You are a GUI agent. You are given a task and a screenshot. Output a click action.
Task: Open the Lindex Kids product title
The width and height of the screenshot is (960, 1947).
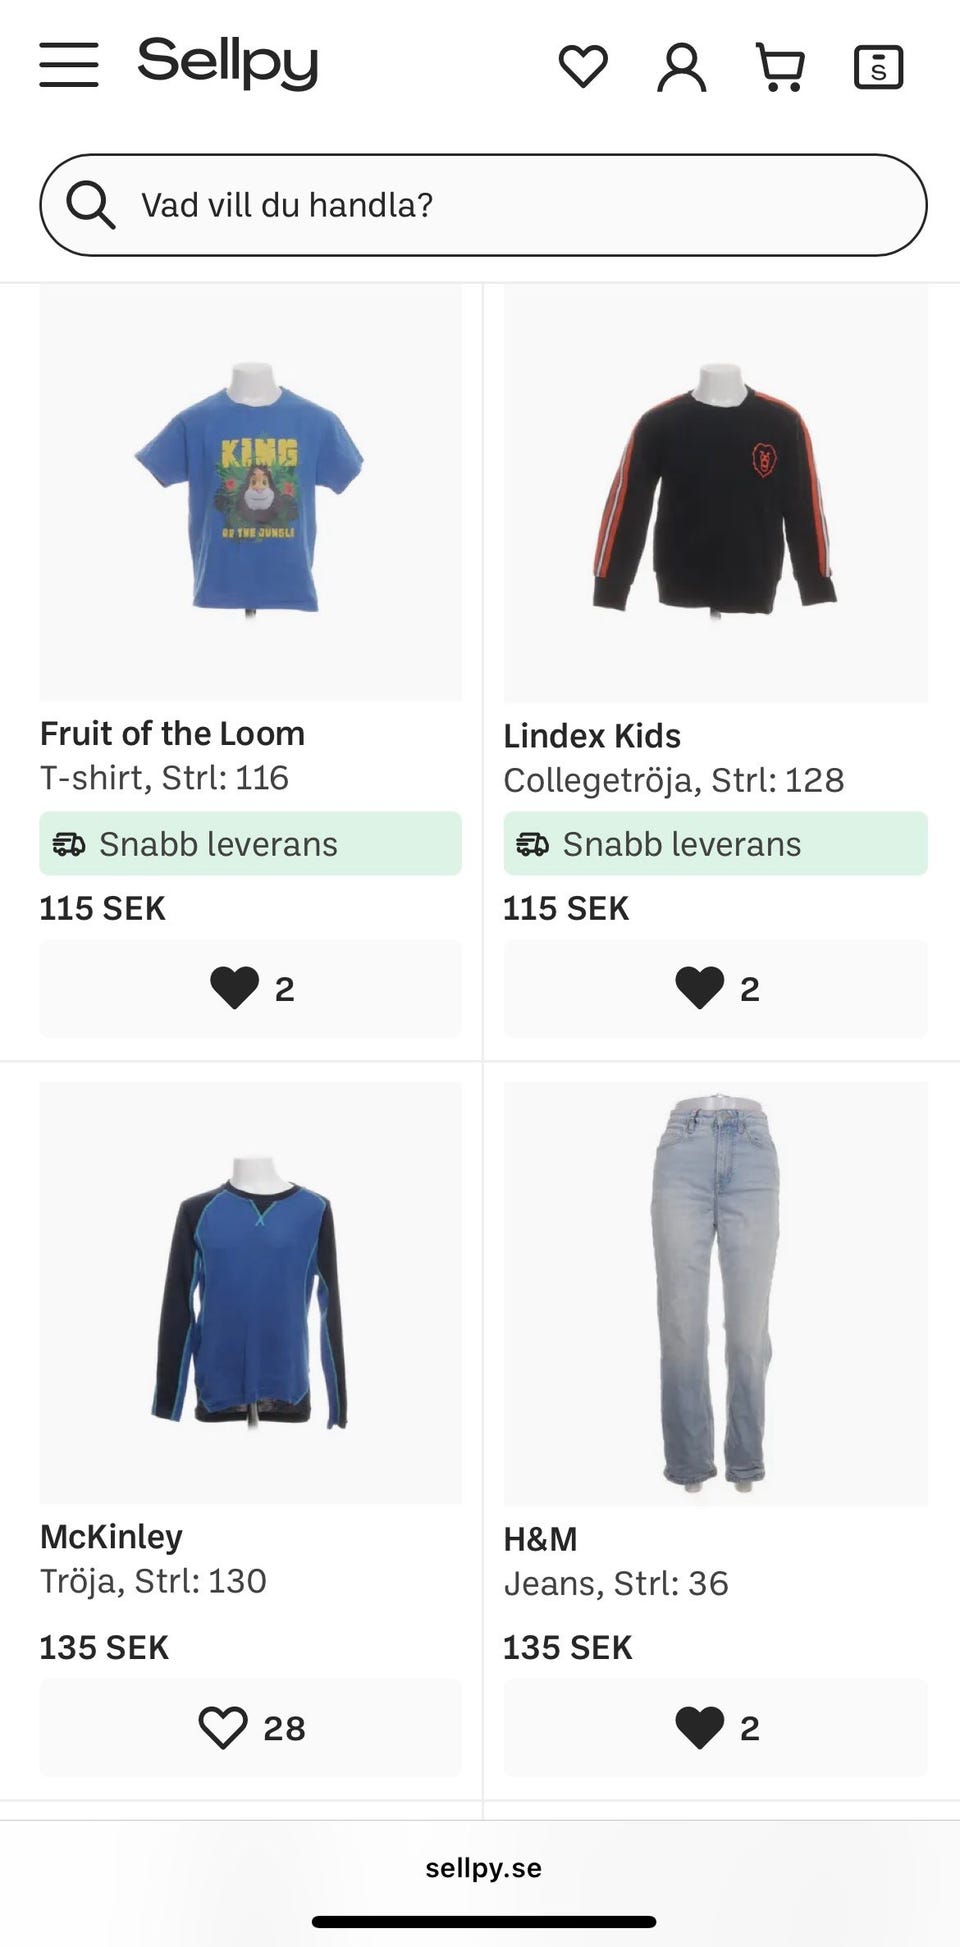592,736
